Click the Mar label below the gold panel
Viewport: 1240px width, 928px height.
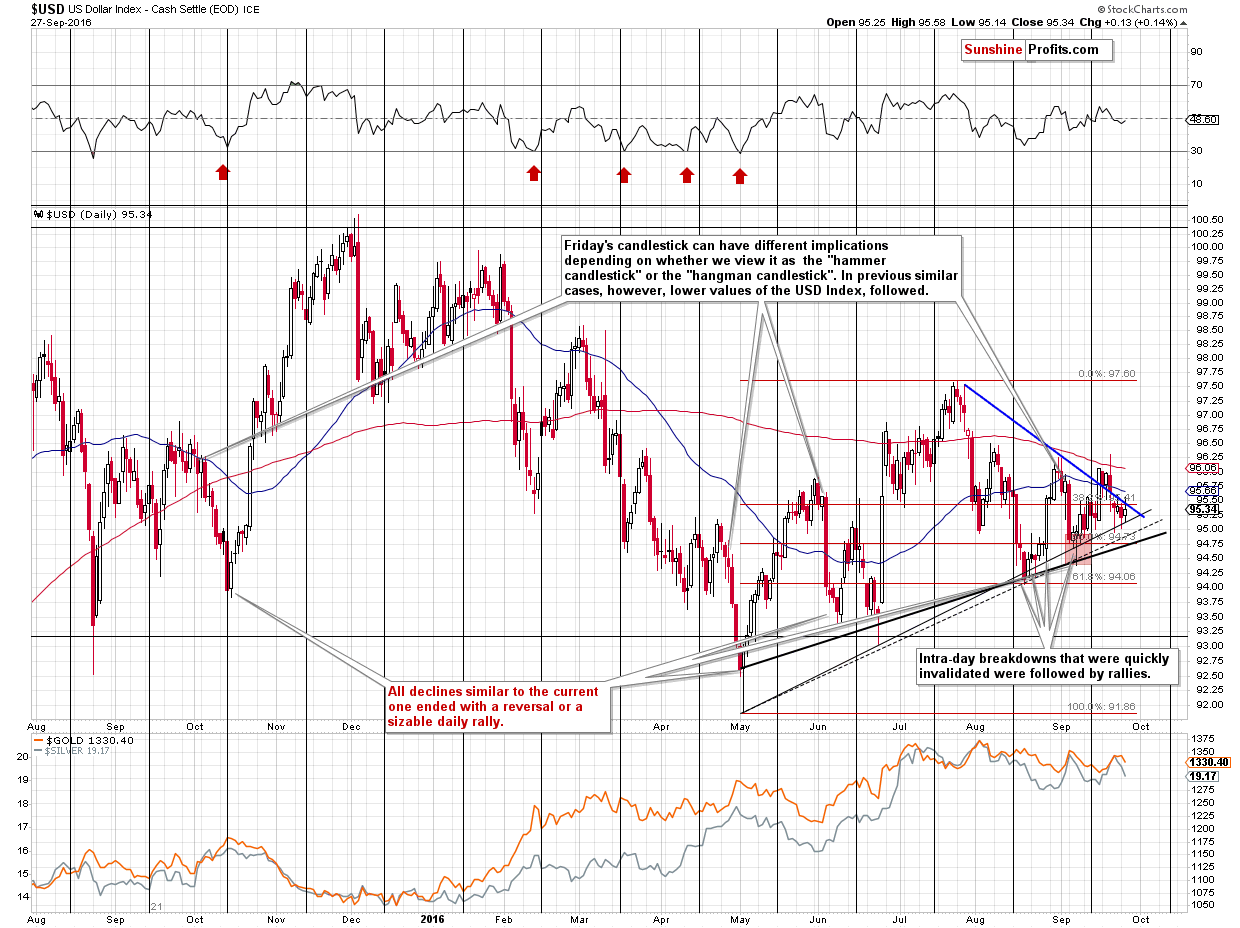click(x=578, y=918)
